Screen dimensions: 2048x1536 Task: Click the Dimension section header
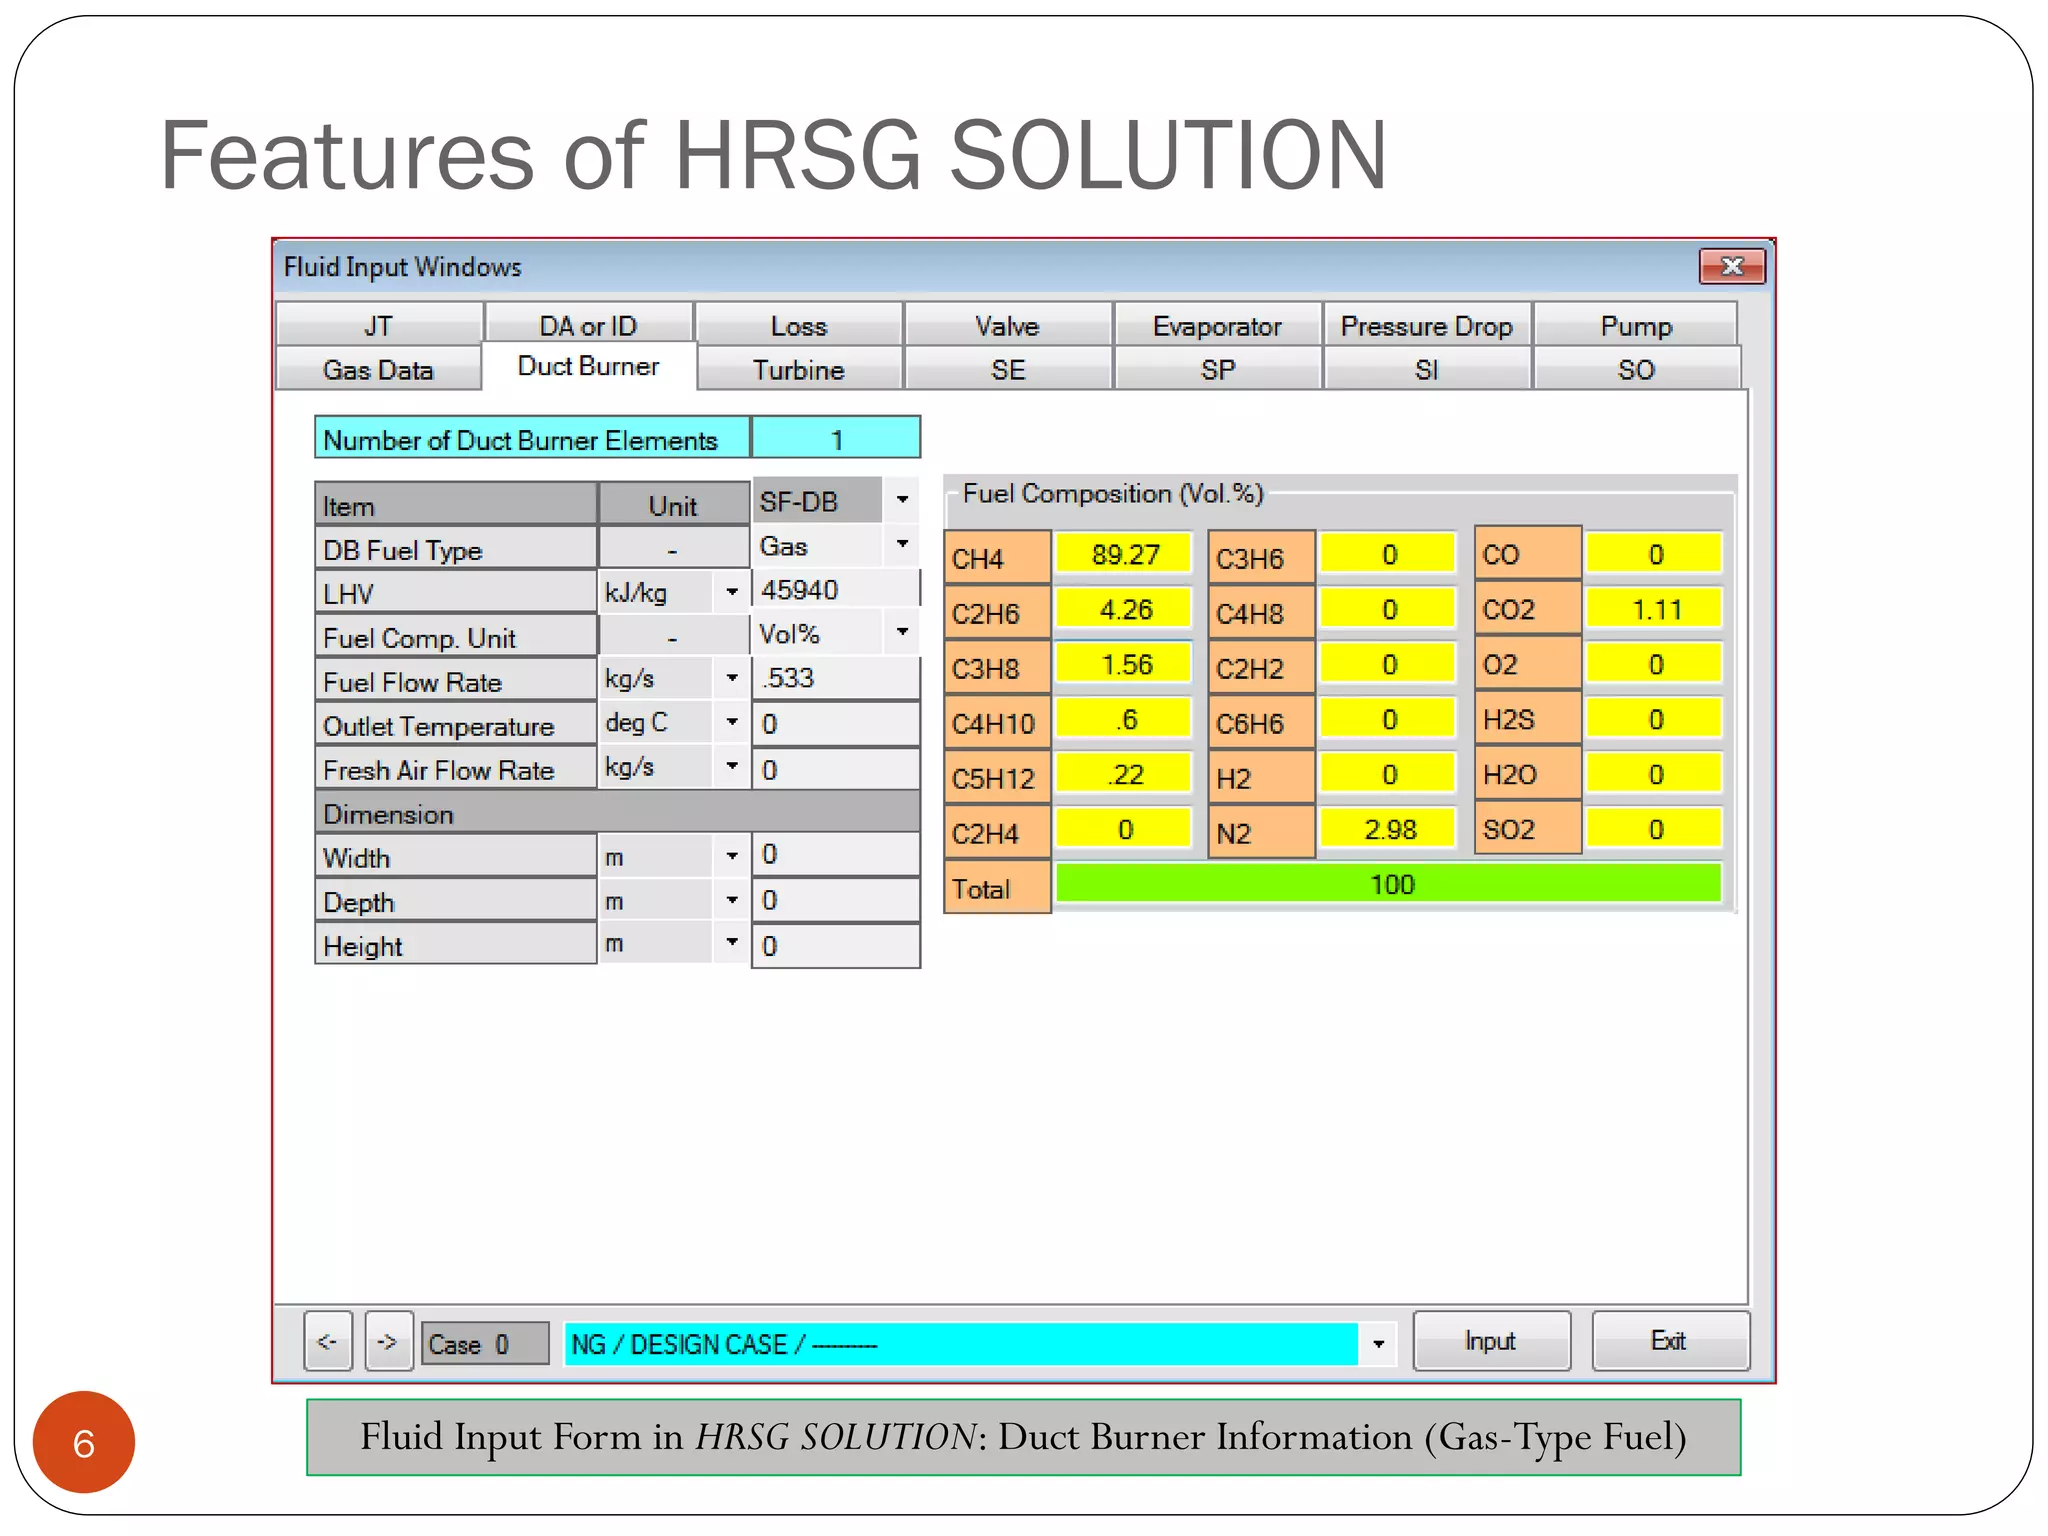[x=617, y=813]
